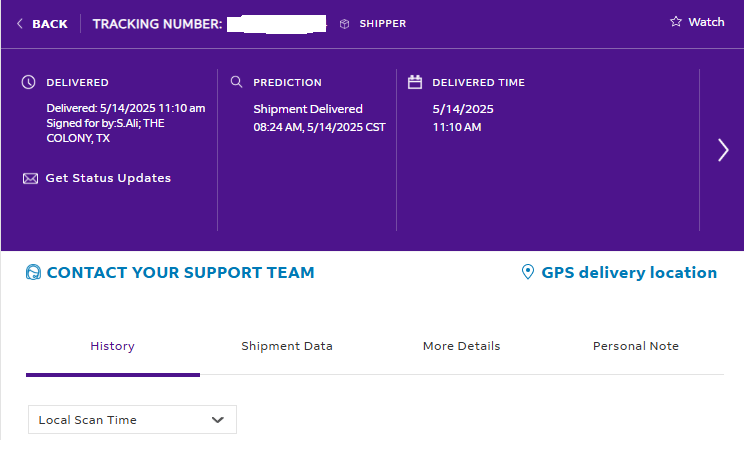Click the shipper package box icon

[x=344, y=24]
